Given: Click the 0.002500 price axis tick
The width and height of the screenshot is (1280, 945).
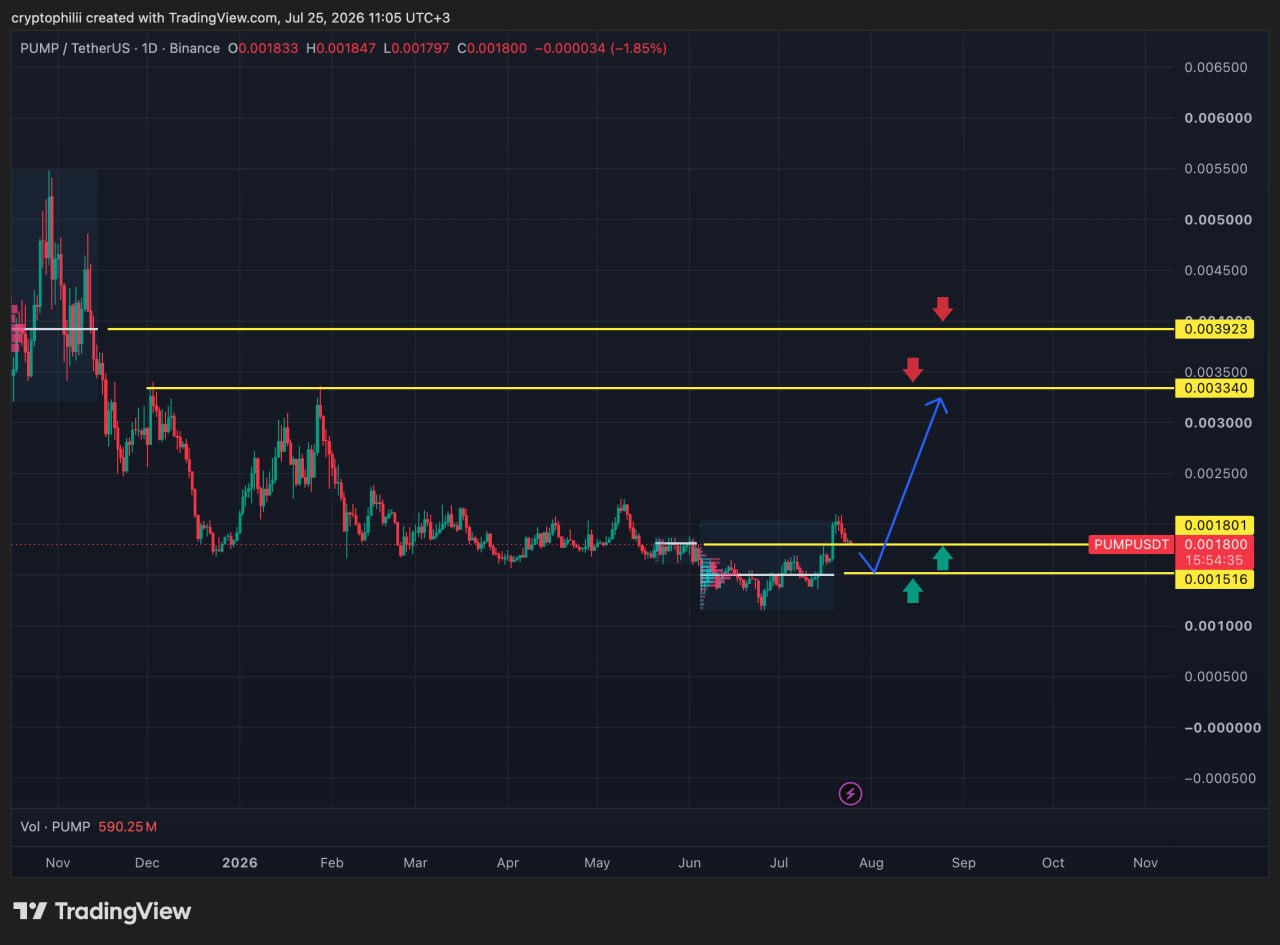Looking at the screenshot, I should pos(1215,474).
